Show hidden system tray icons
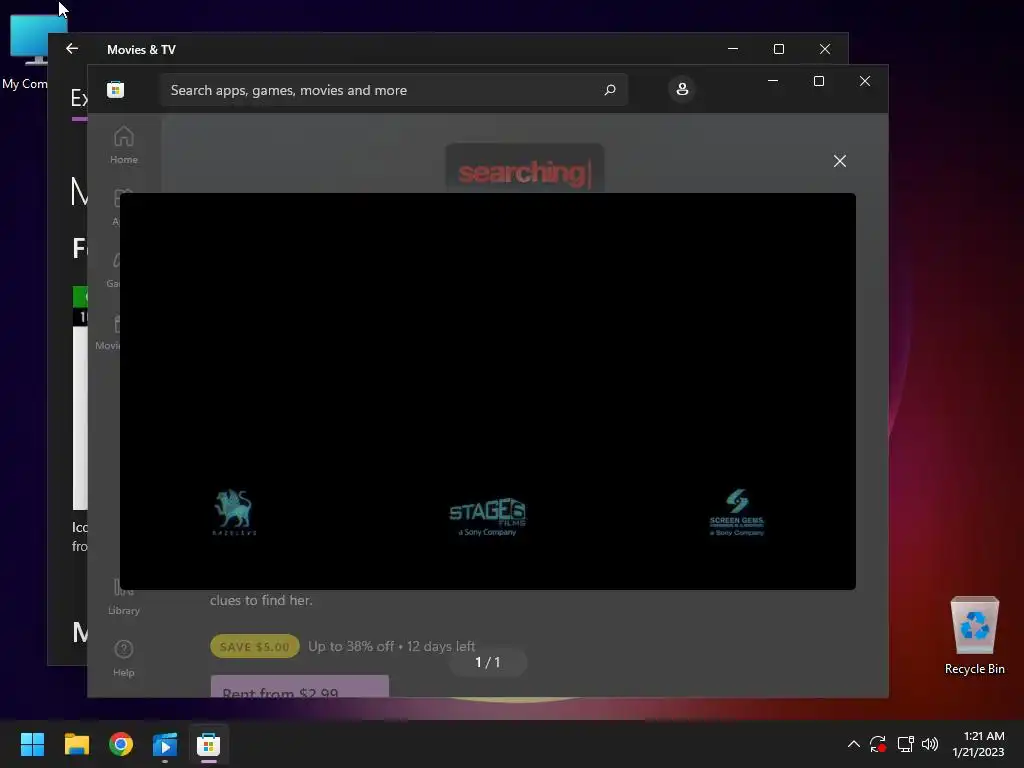 (854, 744)
